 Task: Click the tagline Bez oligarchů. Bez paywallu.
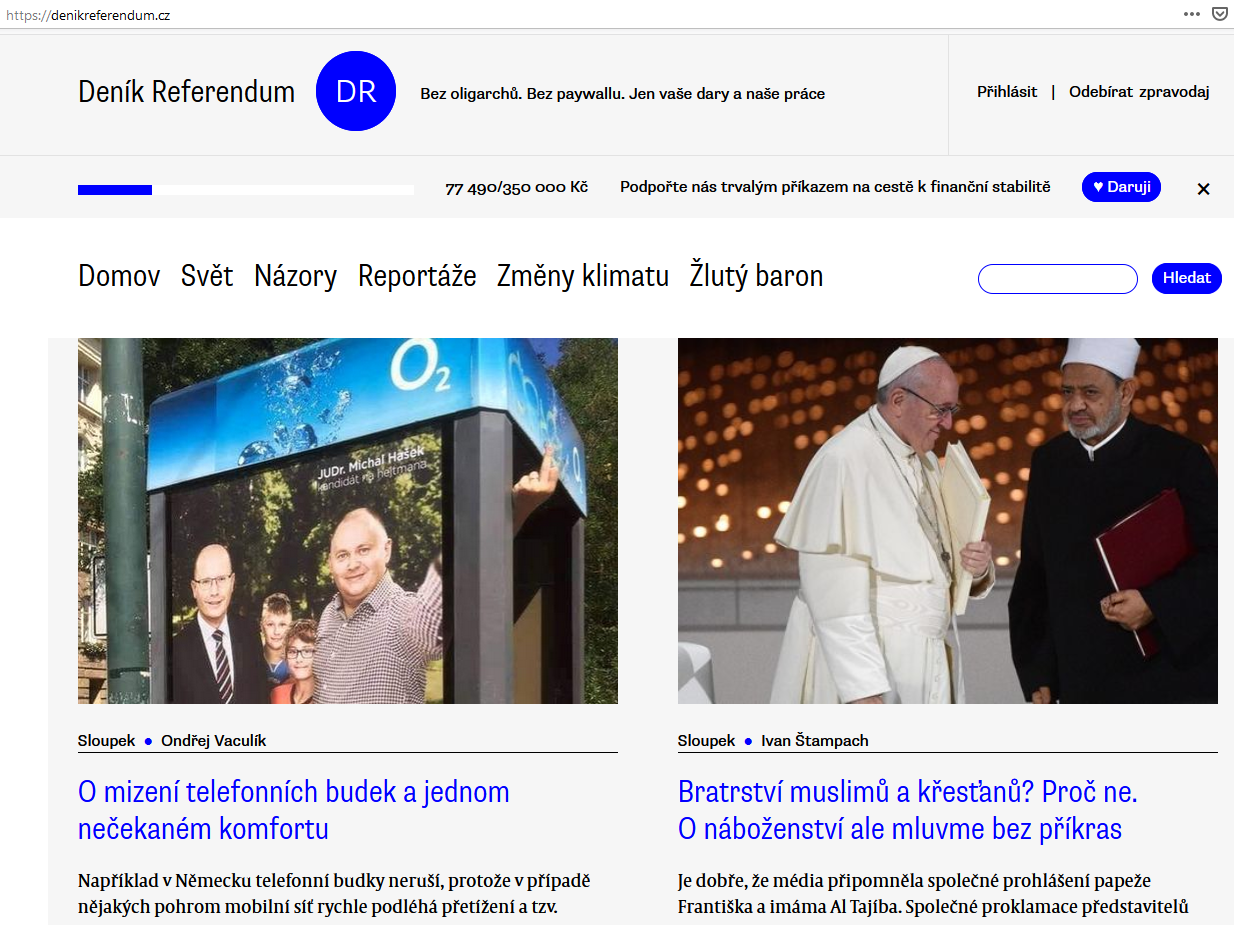pos(623,94)
